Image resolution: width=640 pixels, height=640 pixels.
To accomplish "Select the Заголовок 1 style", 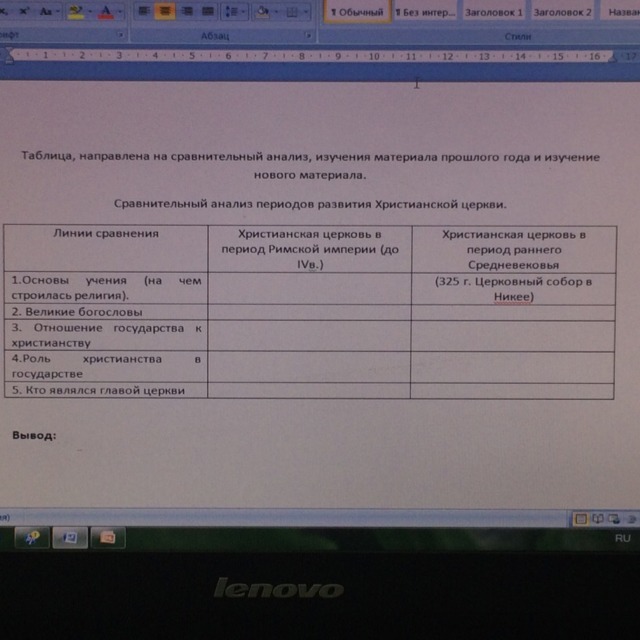I will (x=493, y=12).
